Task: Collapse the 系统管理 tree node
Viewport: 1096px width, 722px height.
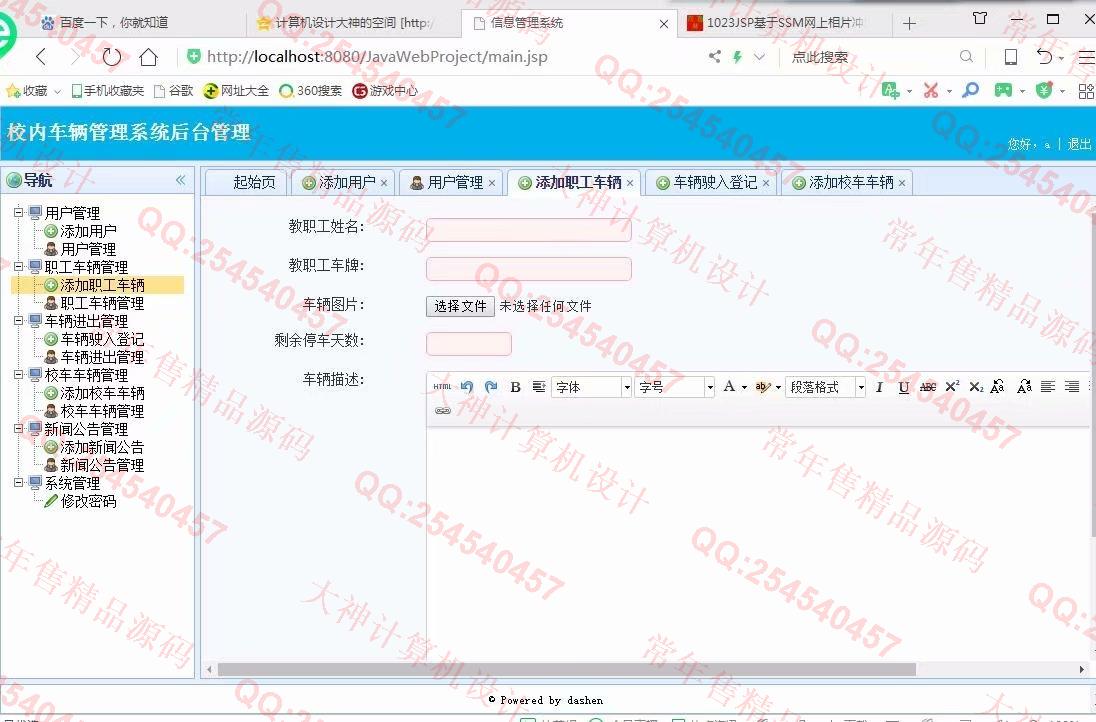Action: (x=19, y=482)
